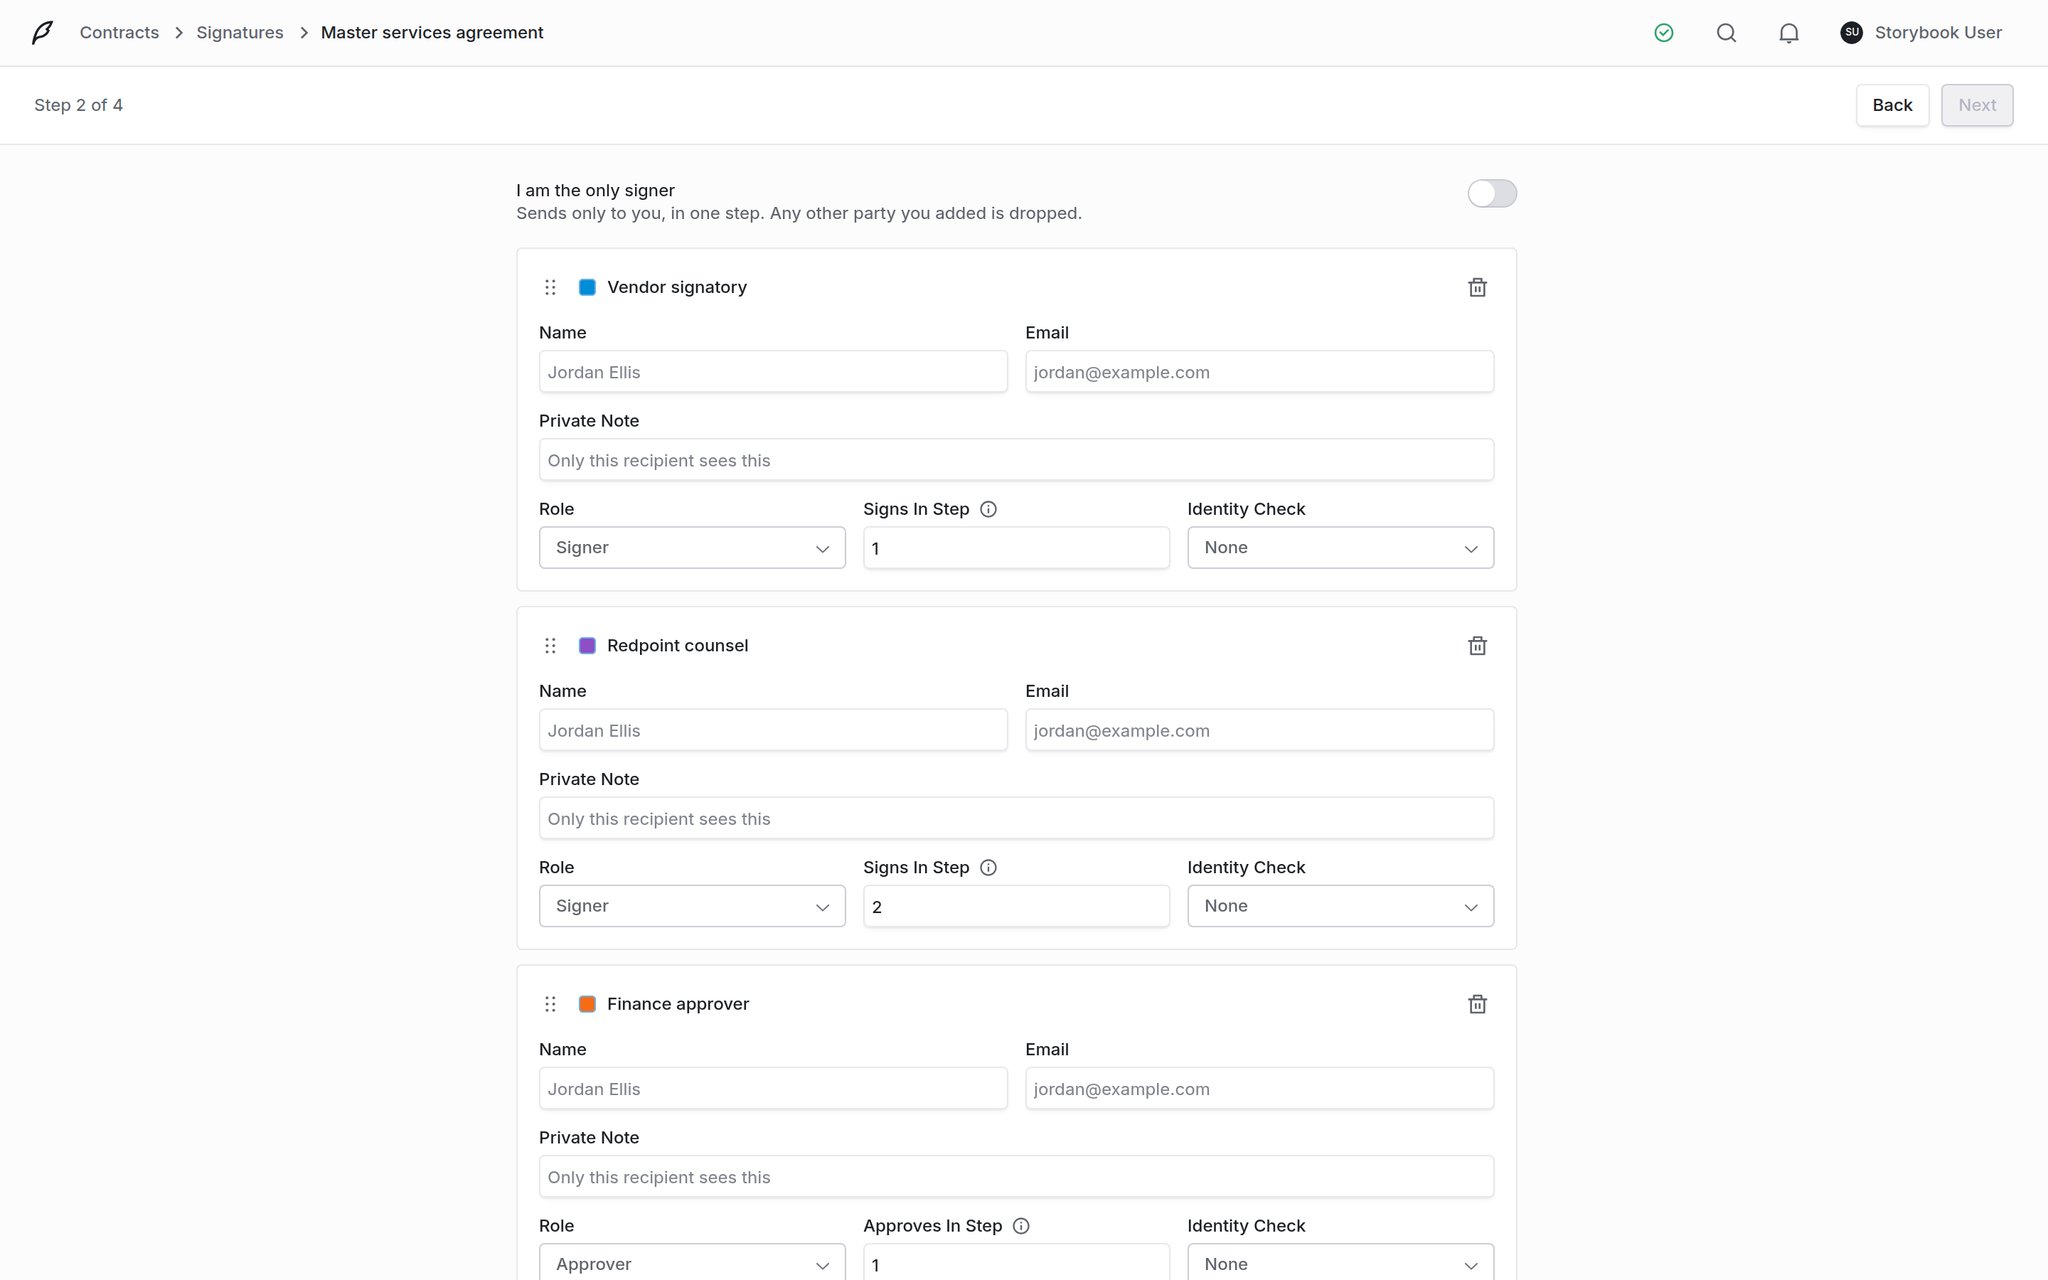Focus the Redpoint counsel Email field
Screen dimensions: 2048x1280
pyautogui.click(x=1259, y=730)
